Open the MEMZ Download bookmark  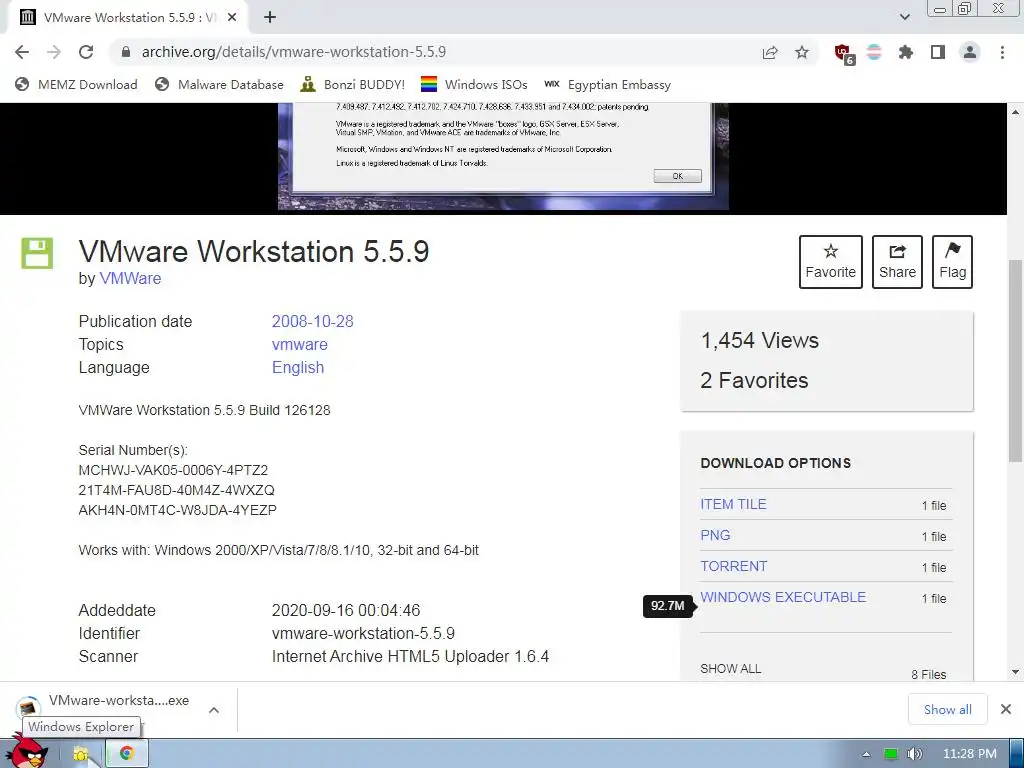click(76, 85)
